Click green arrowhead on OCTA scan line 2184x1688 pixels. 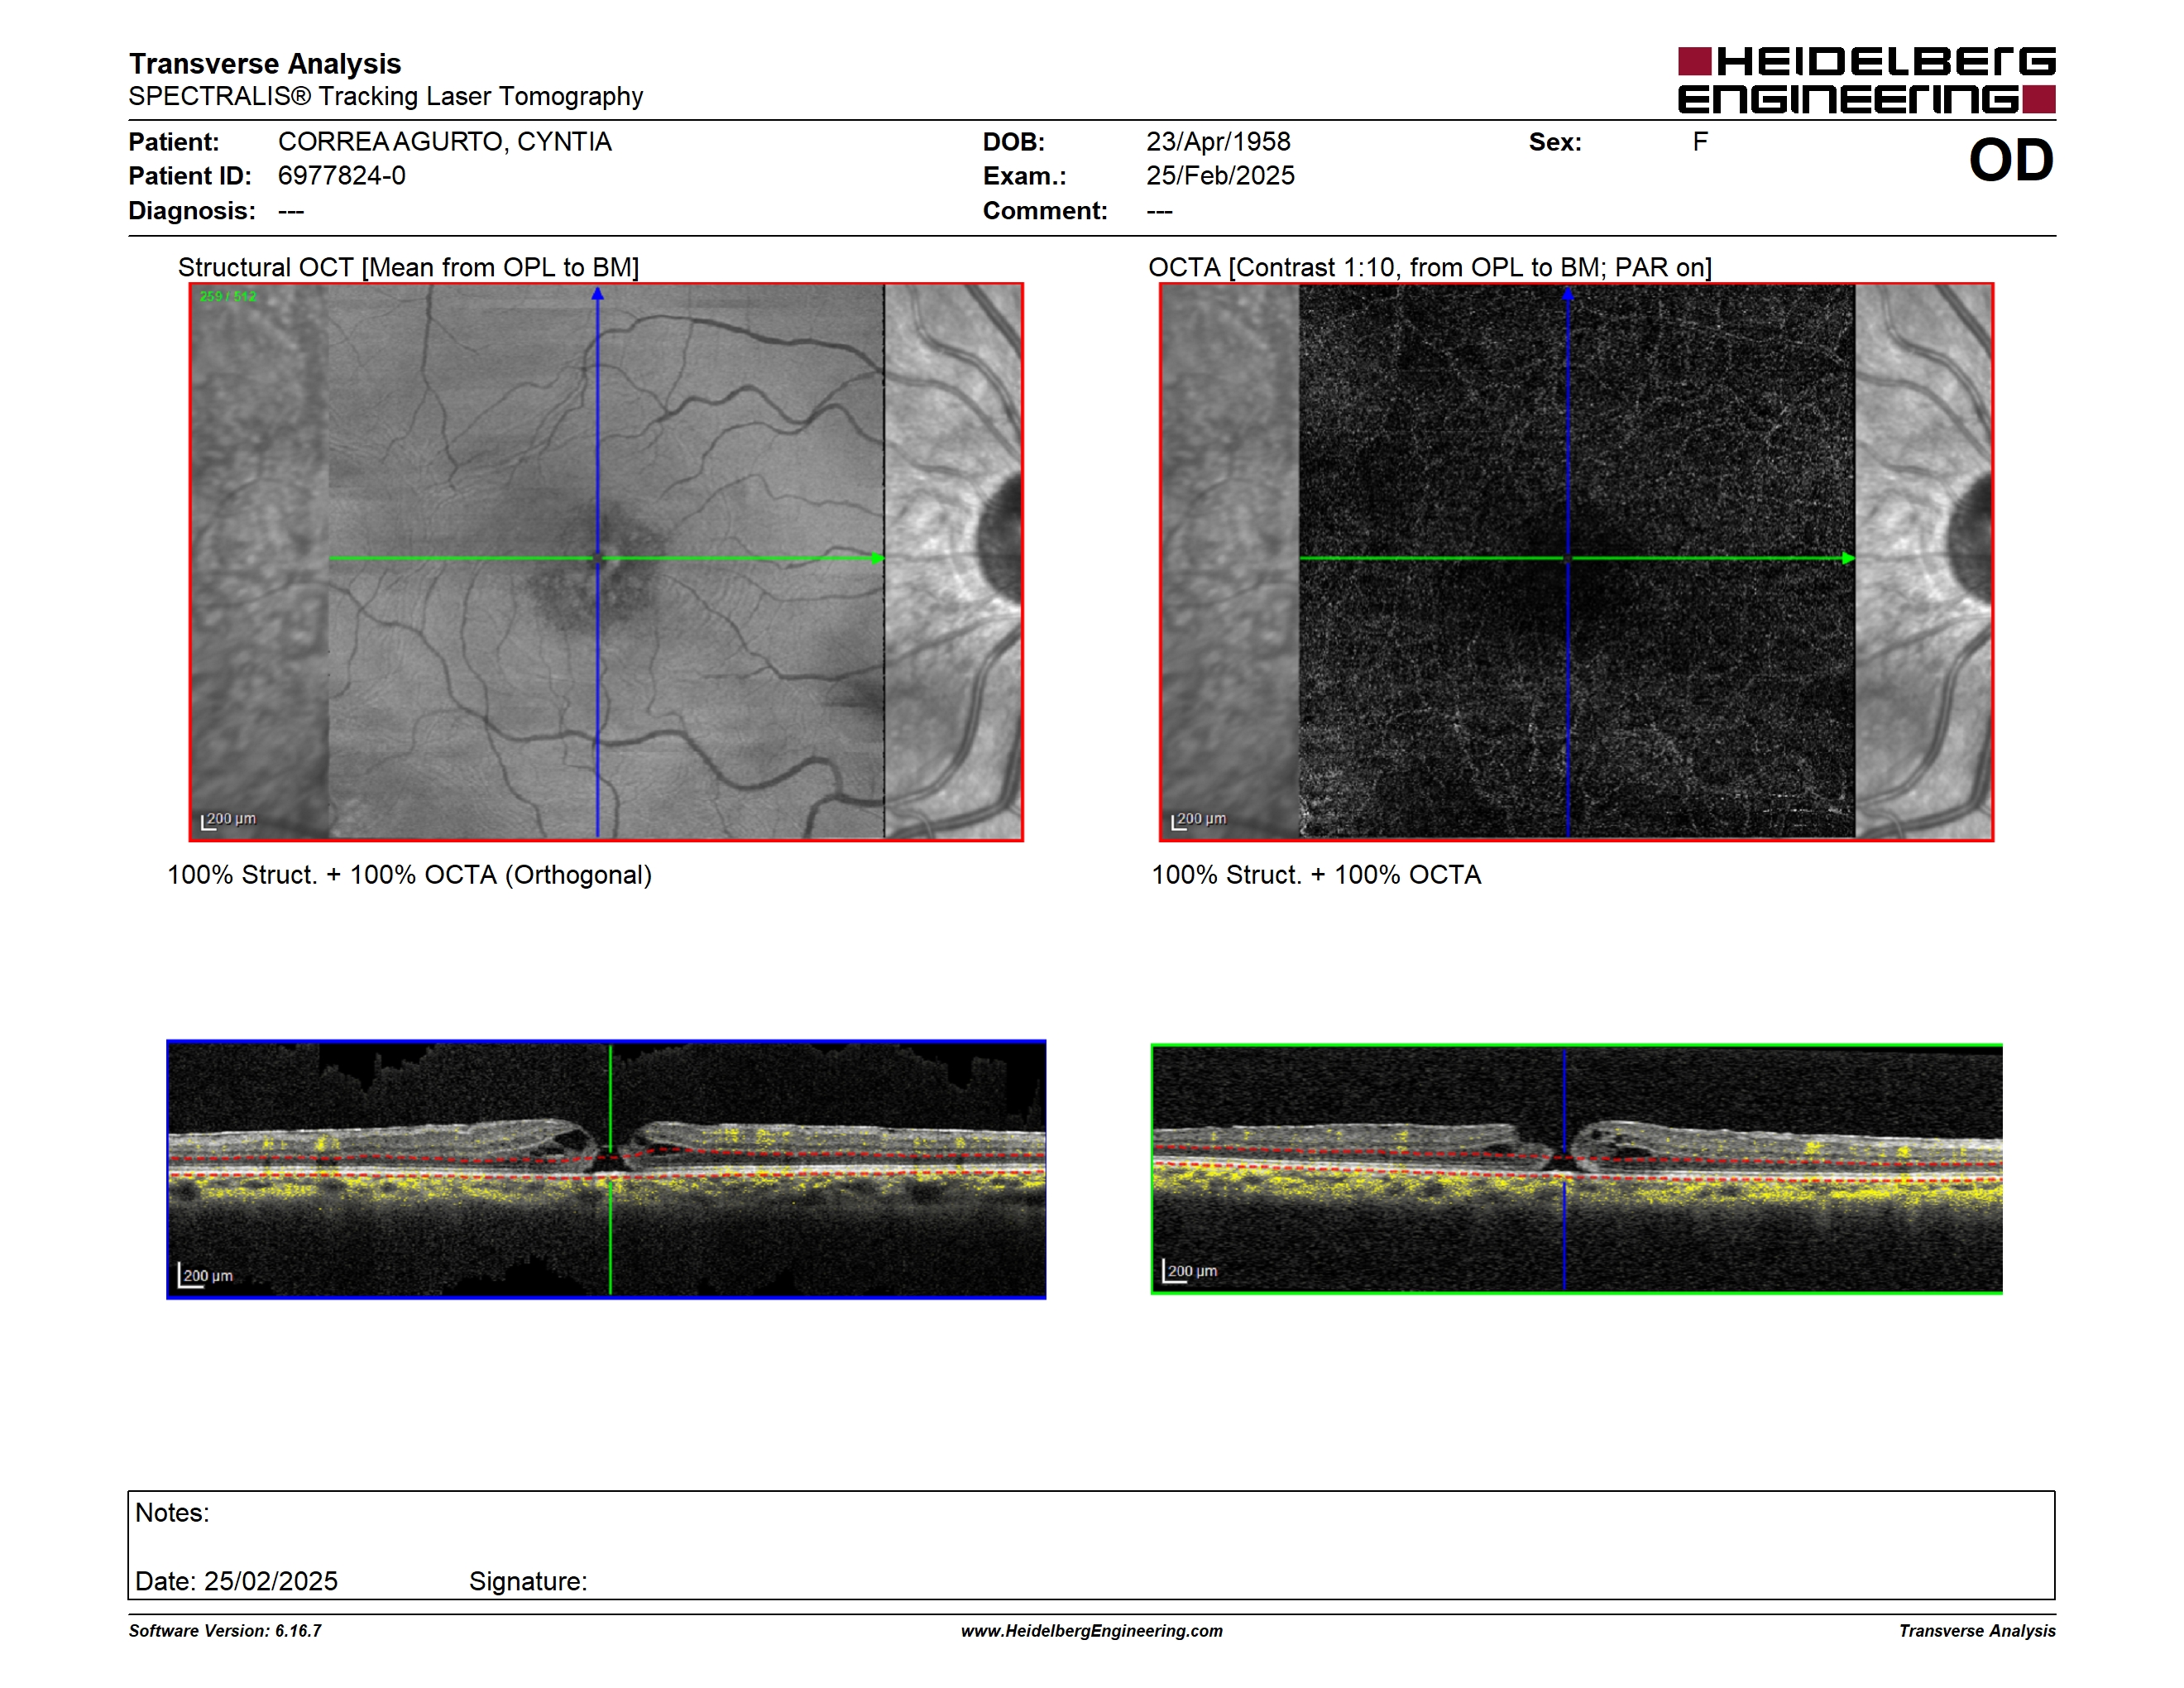[x=1848, y=558]
